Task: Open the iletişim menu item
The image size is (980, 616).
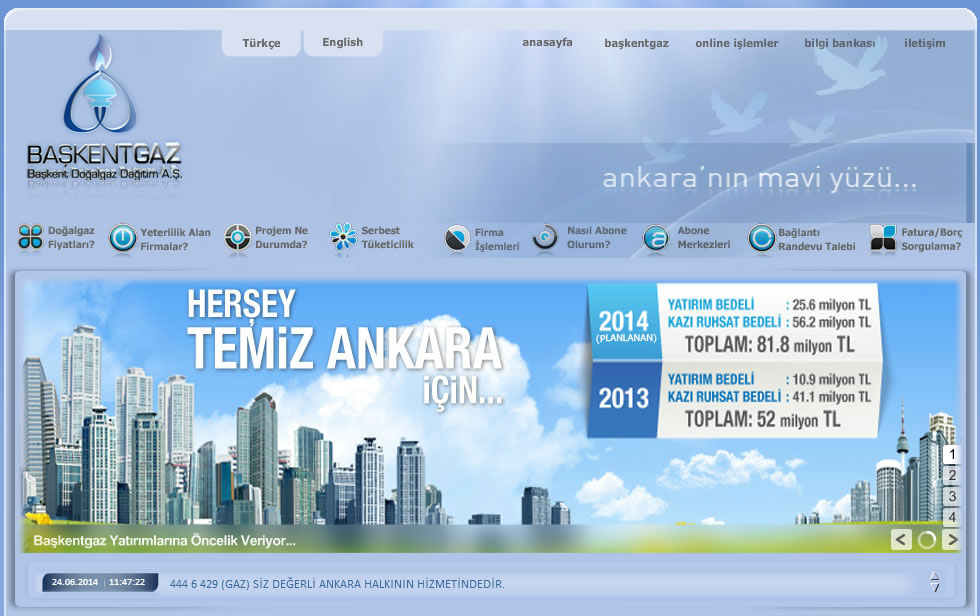Action: coord(924,43)
